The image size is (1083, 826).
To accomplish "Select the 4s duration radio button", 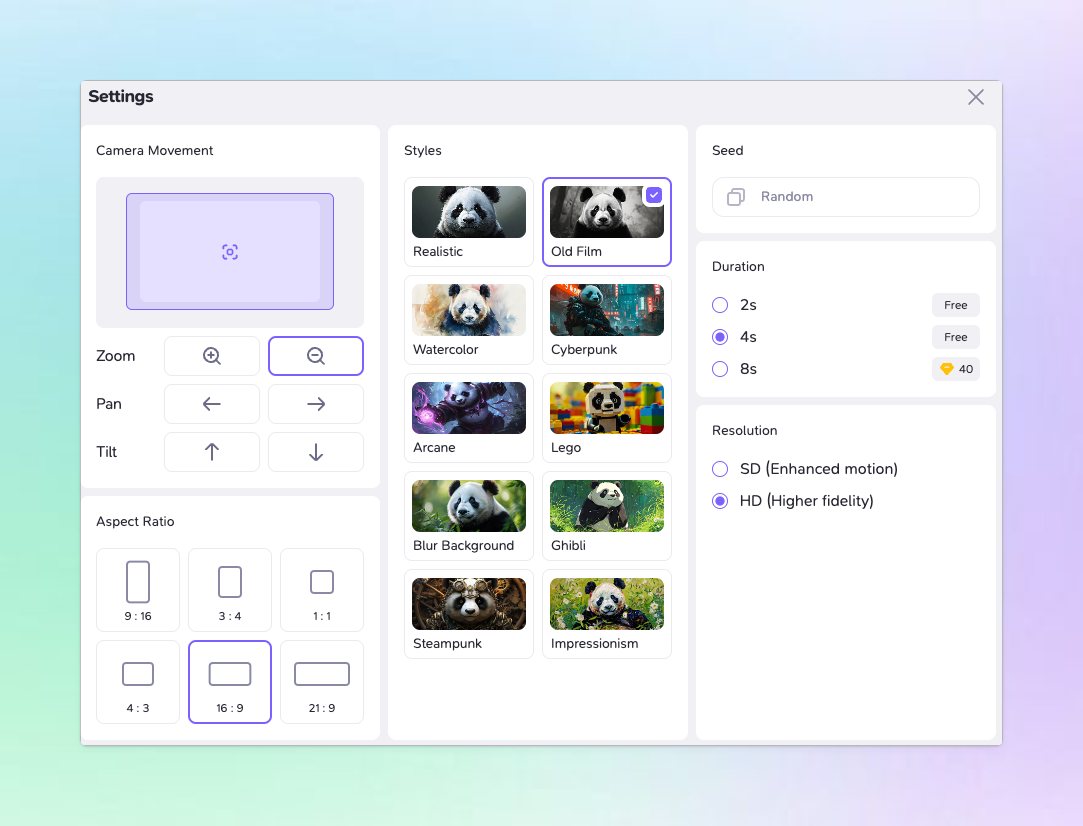I will [x=720, y=337].
